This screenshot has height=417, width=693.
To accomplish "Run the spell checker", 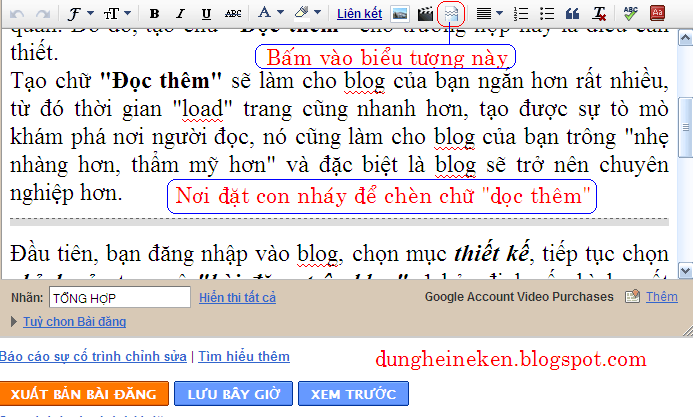I will [x=631, y=13].
